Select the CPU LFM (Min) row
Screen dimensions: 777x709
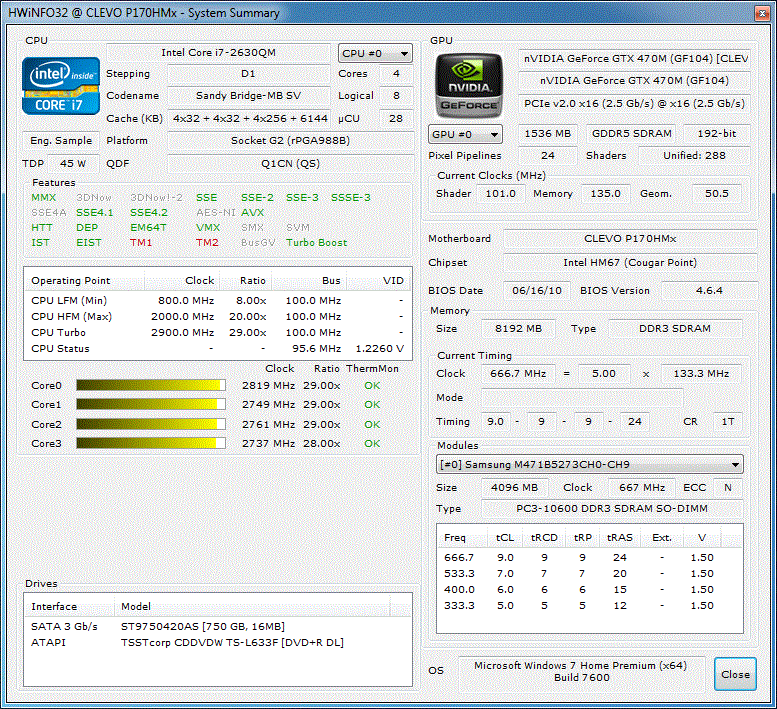pos(218,301)
